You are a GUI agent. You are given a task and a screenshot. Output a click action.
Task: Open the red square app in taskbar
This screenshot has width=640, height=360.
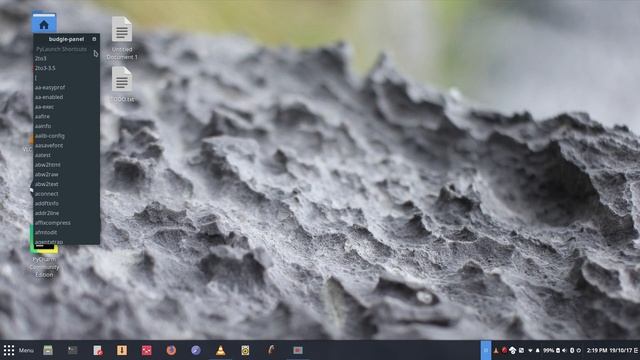coord(147,350)
